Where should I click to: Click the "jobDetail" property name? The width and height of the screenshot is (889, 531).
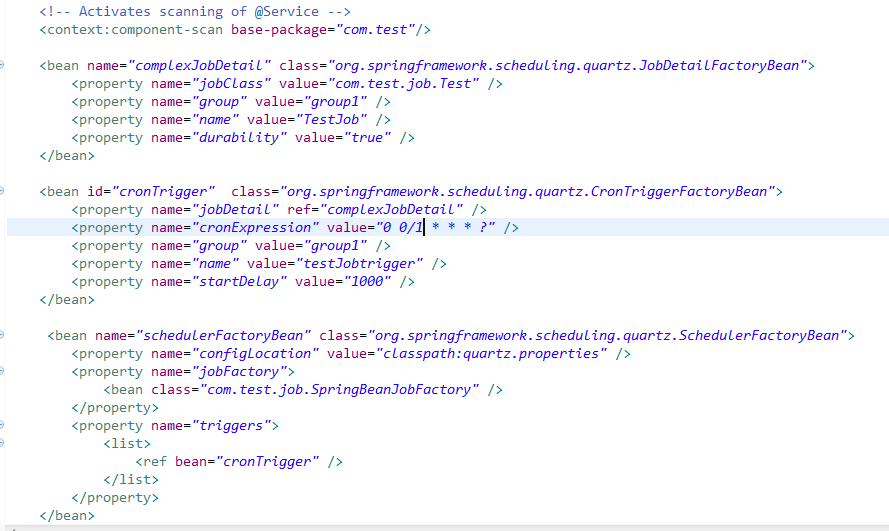tap(235, 210)
